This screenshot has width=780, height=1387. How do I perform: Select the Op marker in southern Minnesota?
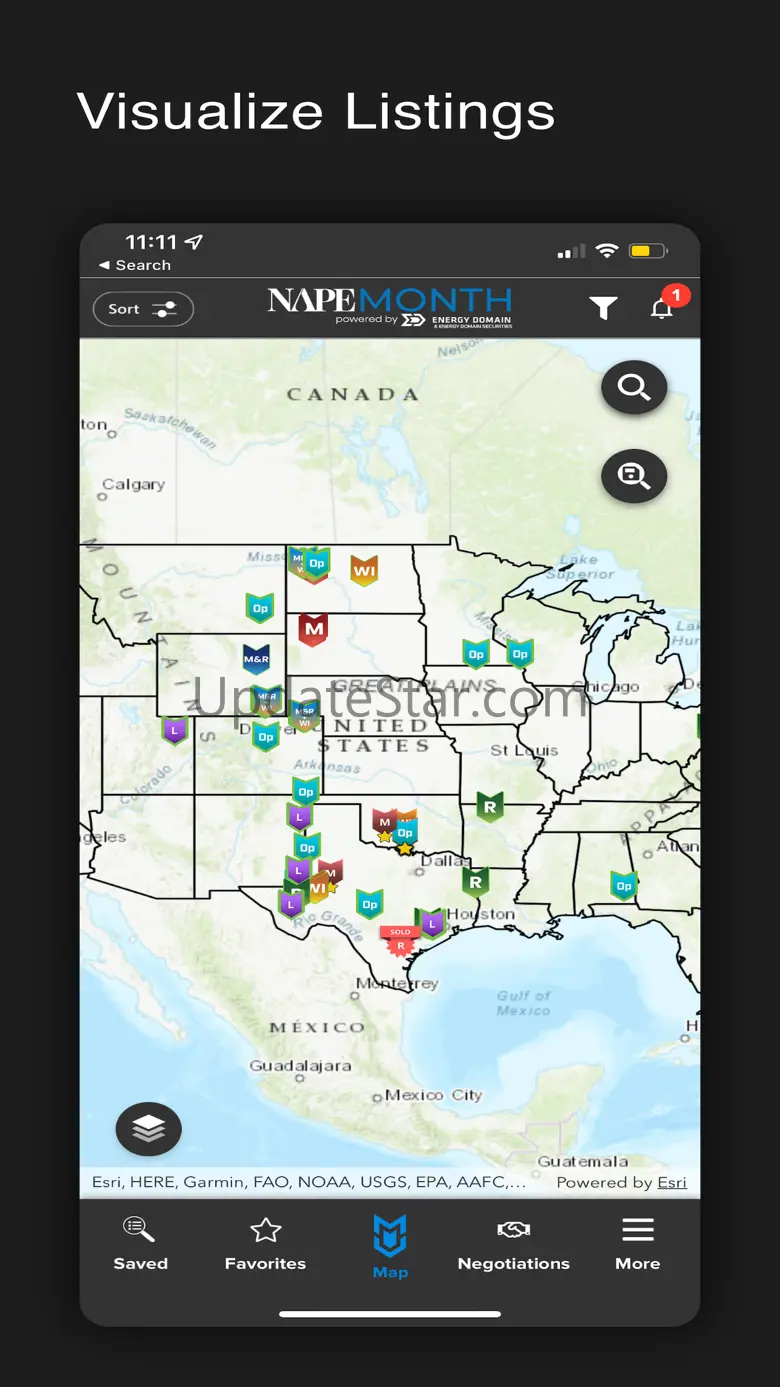476,654
